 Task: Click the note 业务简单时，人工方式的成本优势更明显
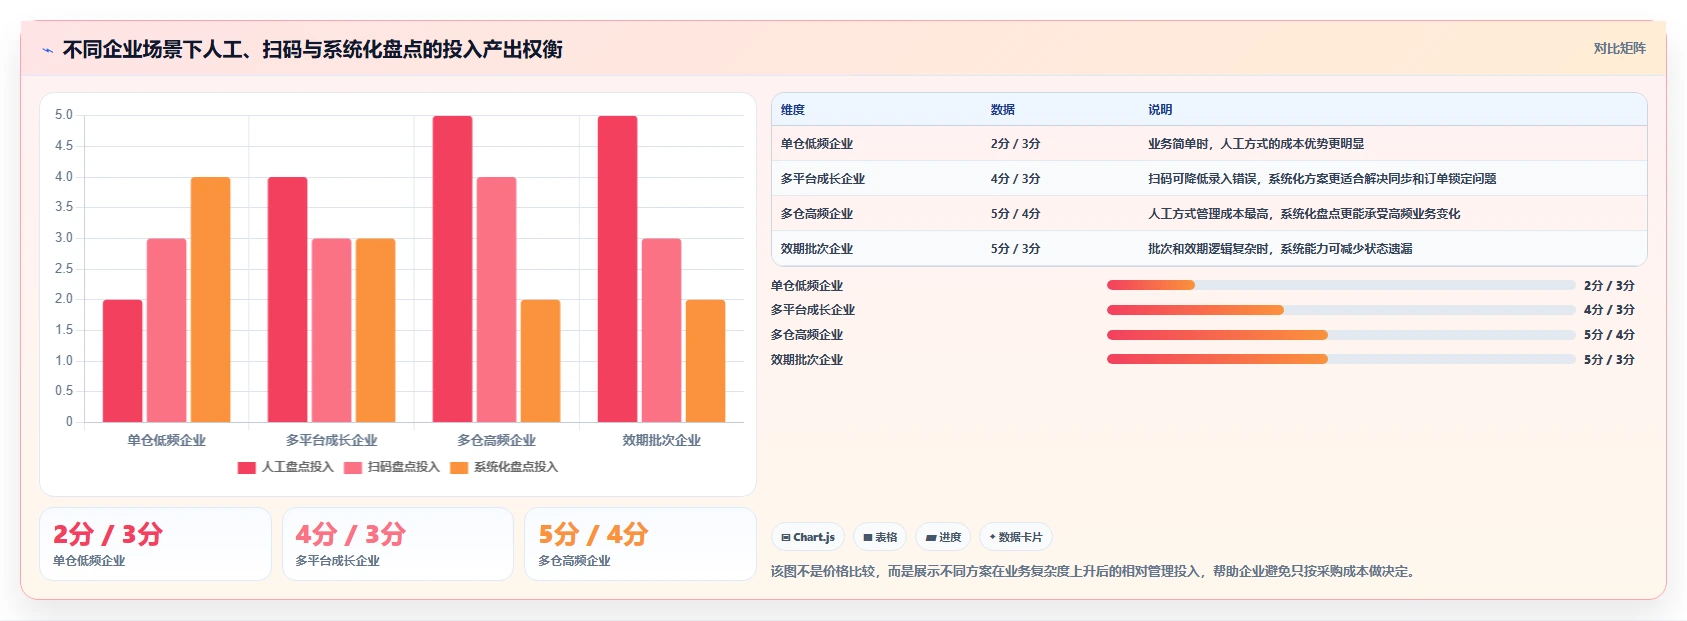pyautogui.click(x=1256, y=144)
